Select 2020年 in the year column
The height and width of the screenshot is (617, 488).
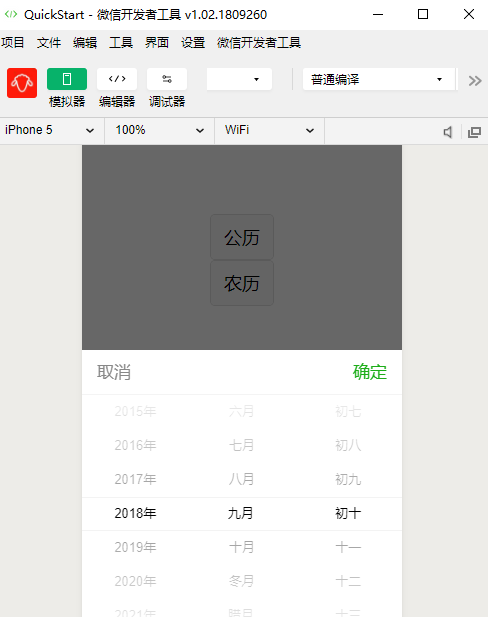coord(135,581)
